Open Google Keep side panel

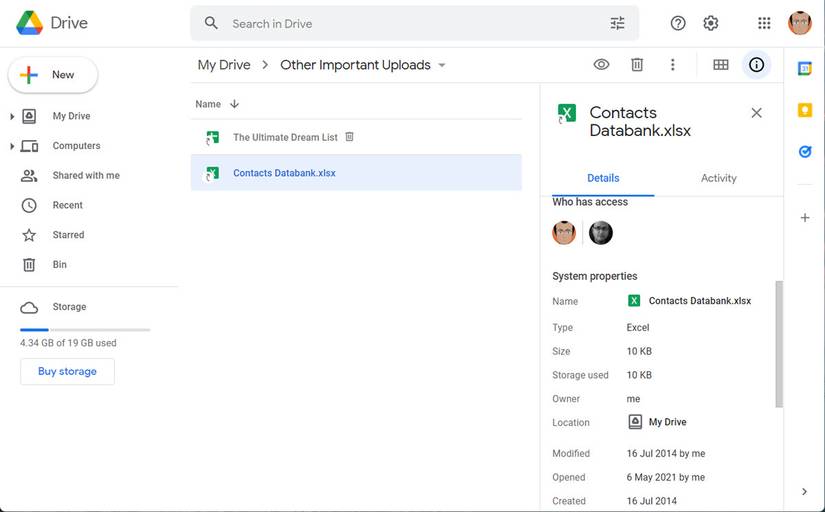(x=804, y=110)
